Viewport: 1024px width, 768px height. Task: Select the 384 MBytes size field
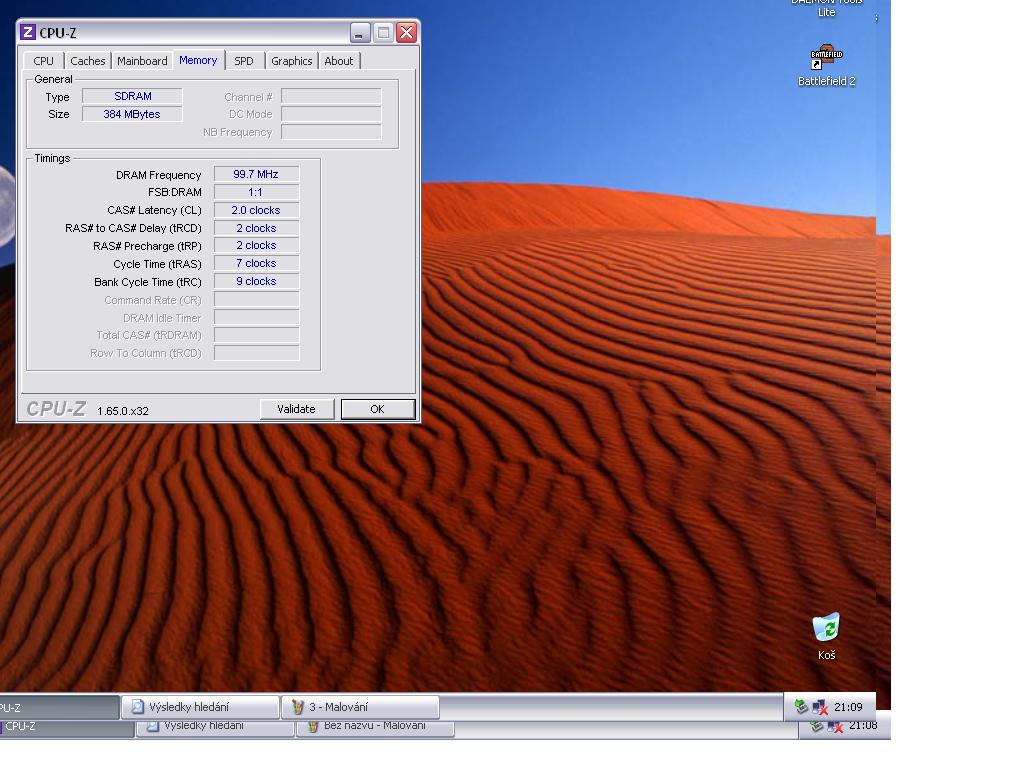[132, 115]
